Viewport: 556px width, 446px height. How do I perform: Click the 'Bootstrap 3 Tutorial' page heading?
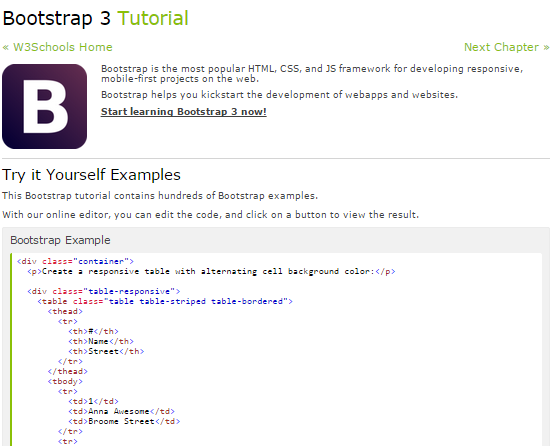coord(95,18)
